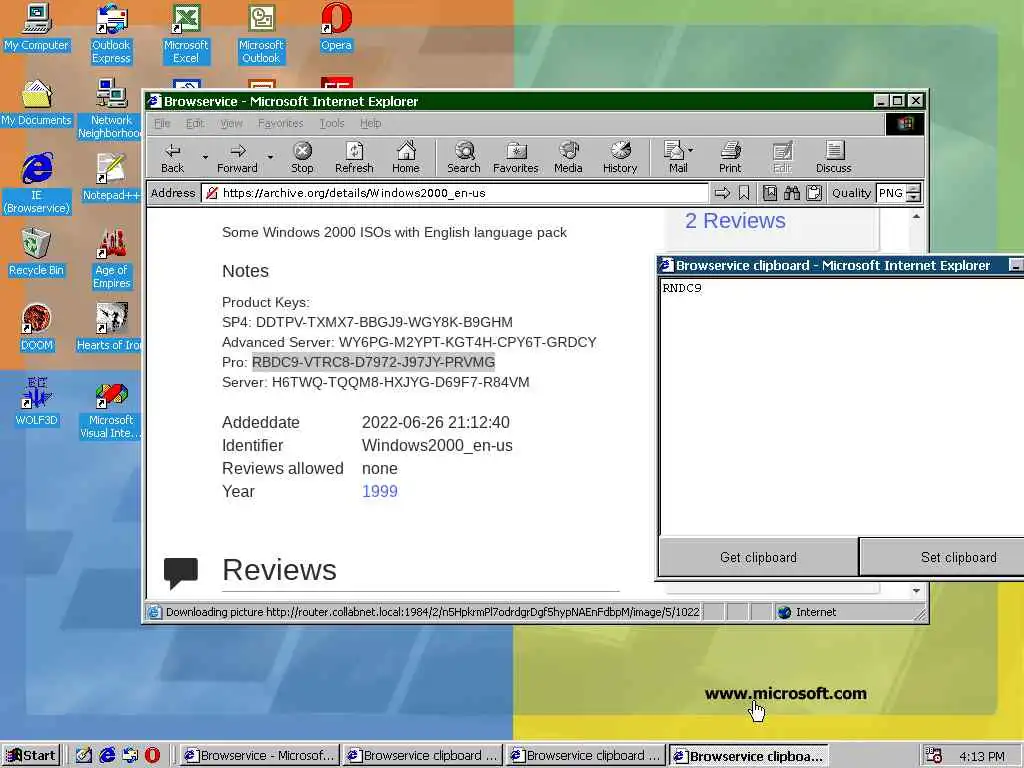Open the Back button history dropdown arrow
1024x768 pixels.
[205, 157]
